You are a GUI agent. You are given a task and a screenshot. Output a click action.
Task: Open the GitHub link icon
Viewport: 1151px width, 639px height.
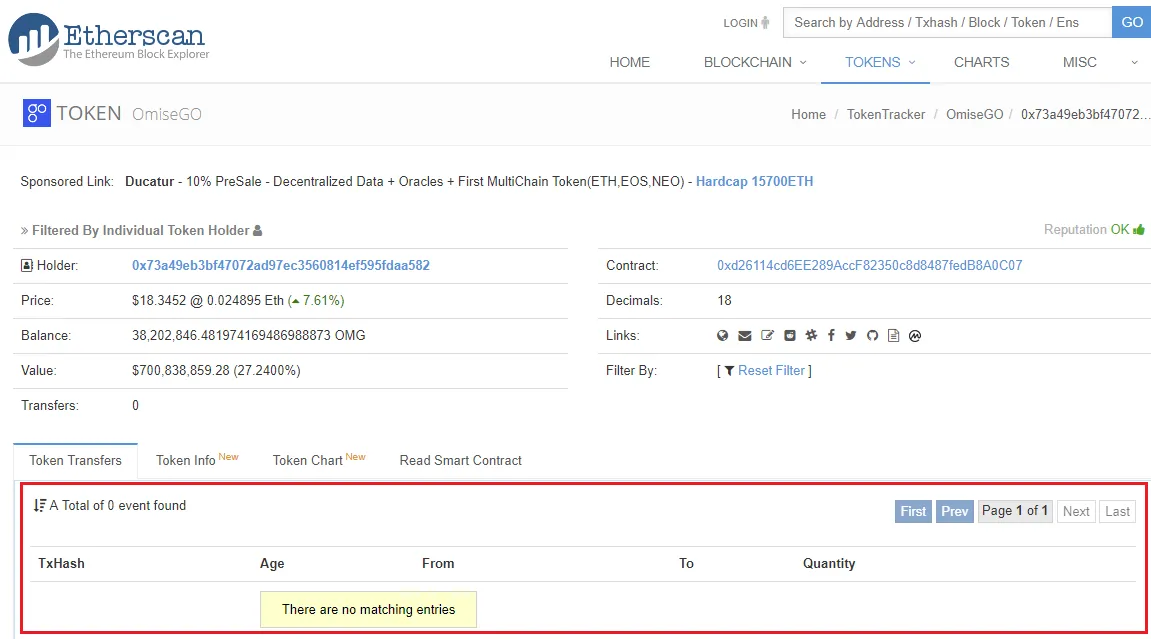[x=872, y=335]
